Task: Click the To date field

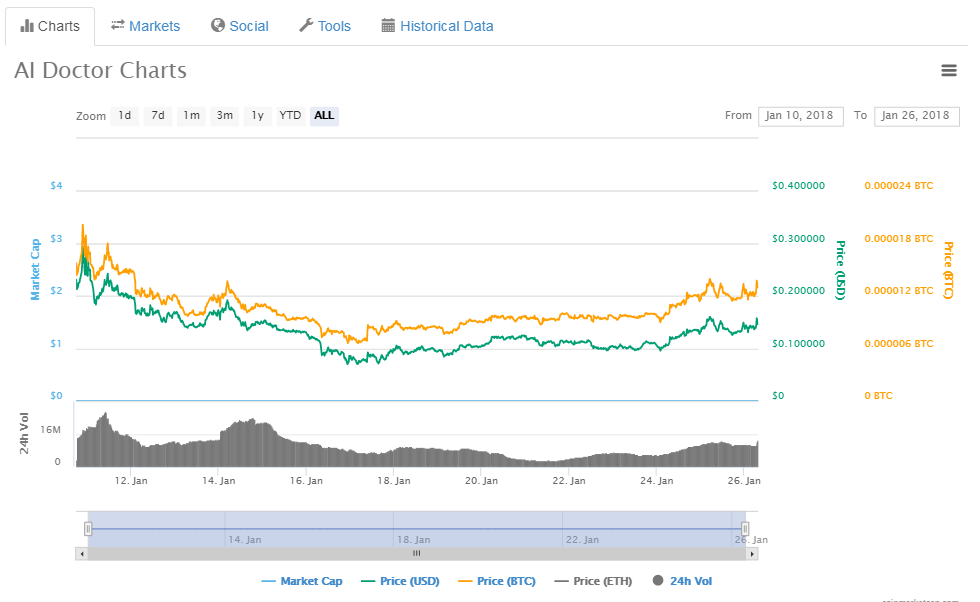Action: click(917, 116)
